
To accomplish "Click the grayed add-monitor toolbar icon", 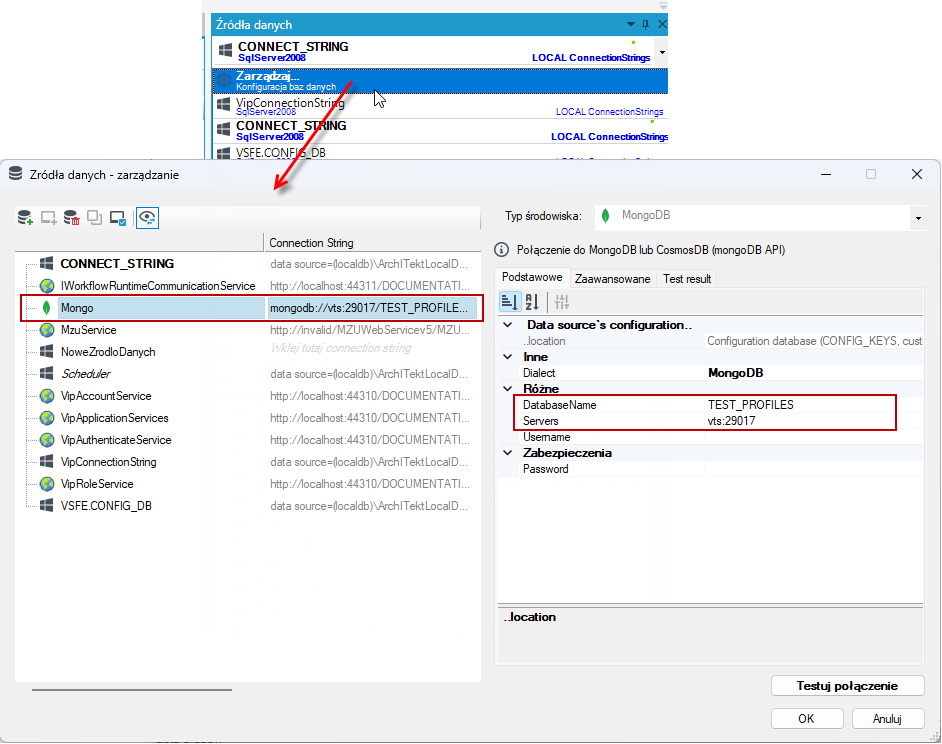I will [x=48, y=218].
